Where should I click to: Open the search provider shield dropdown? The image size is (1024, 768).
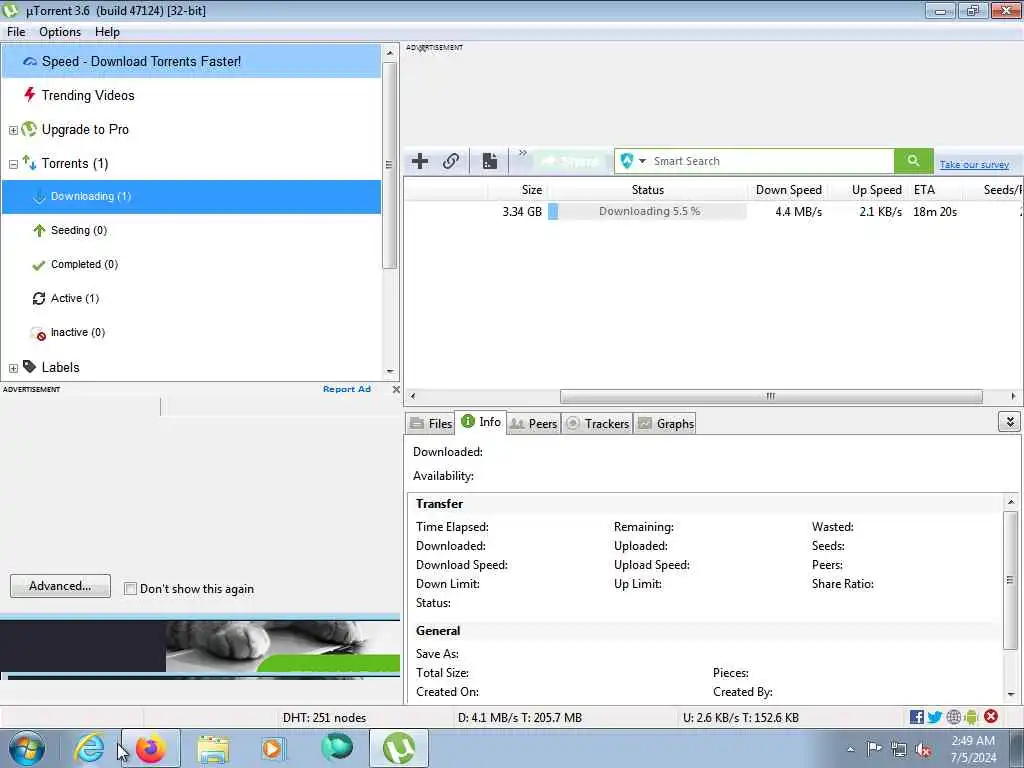(633, 161)
